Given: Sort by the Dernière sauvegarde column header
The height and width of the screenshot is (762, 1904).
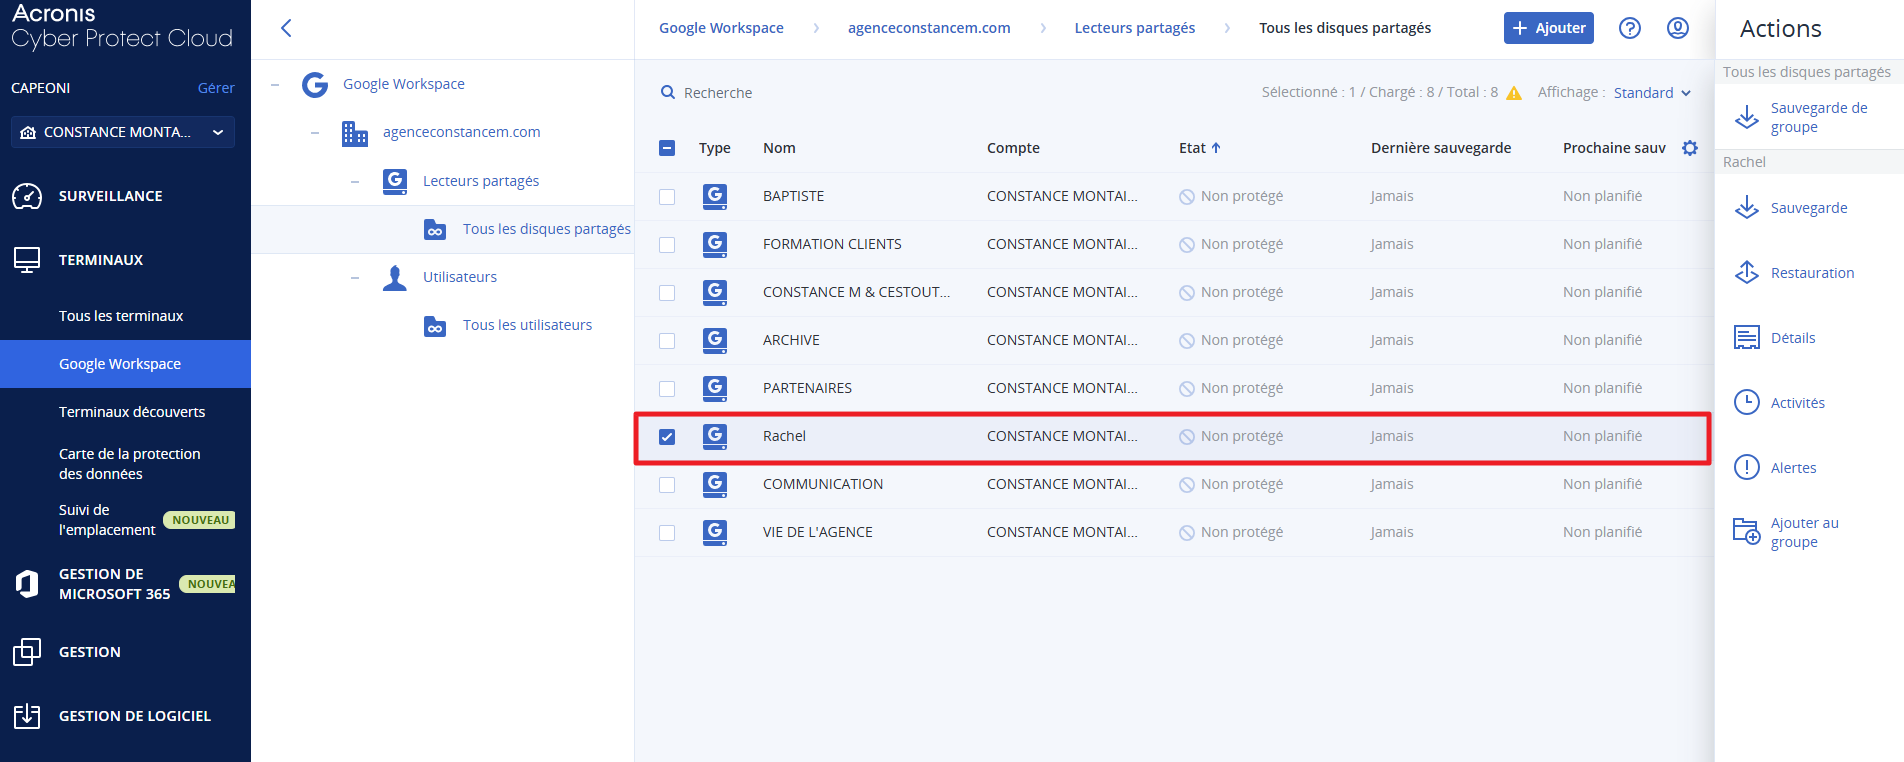Looking at the screenshot, I should [1441, 148].
